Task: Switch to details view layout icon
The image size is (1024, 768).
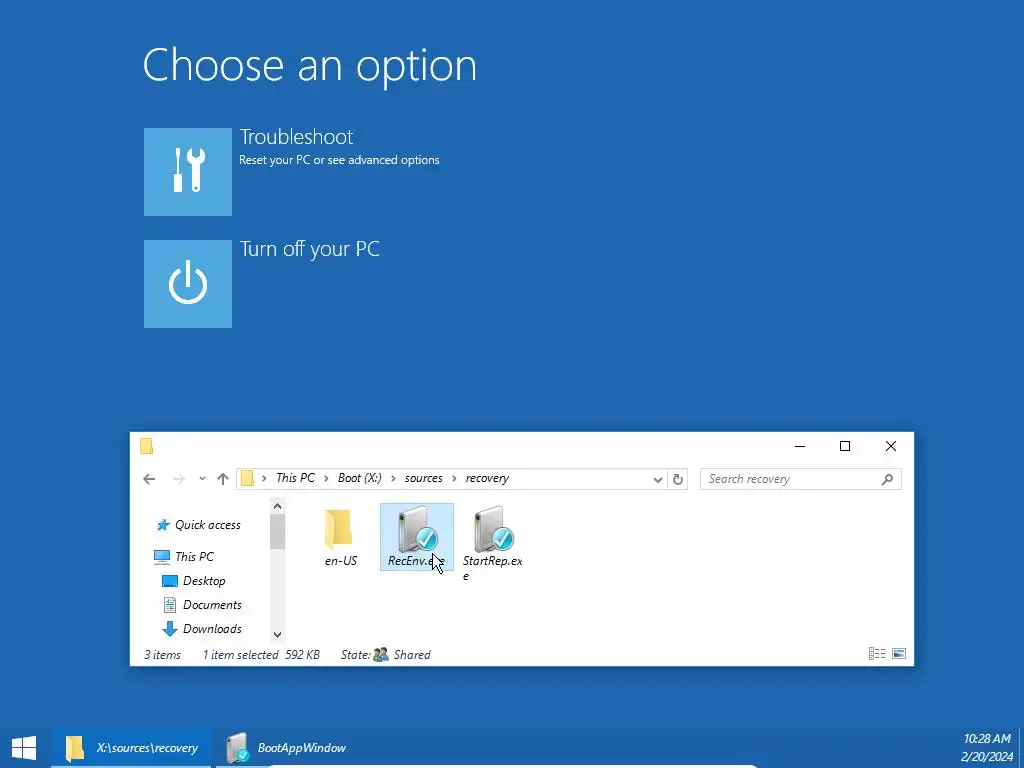Action: click(x=877, y=654)
